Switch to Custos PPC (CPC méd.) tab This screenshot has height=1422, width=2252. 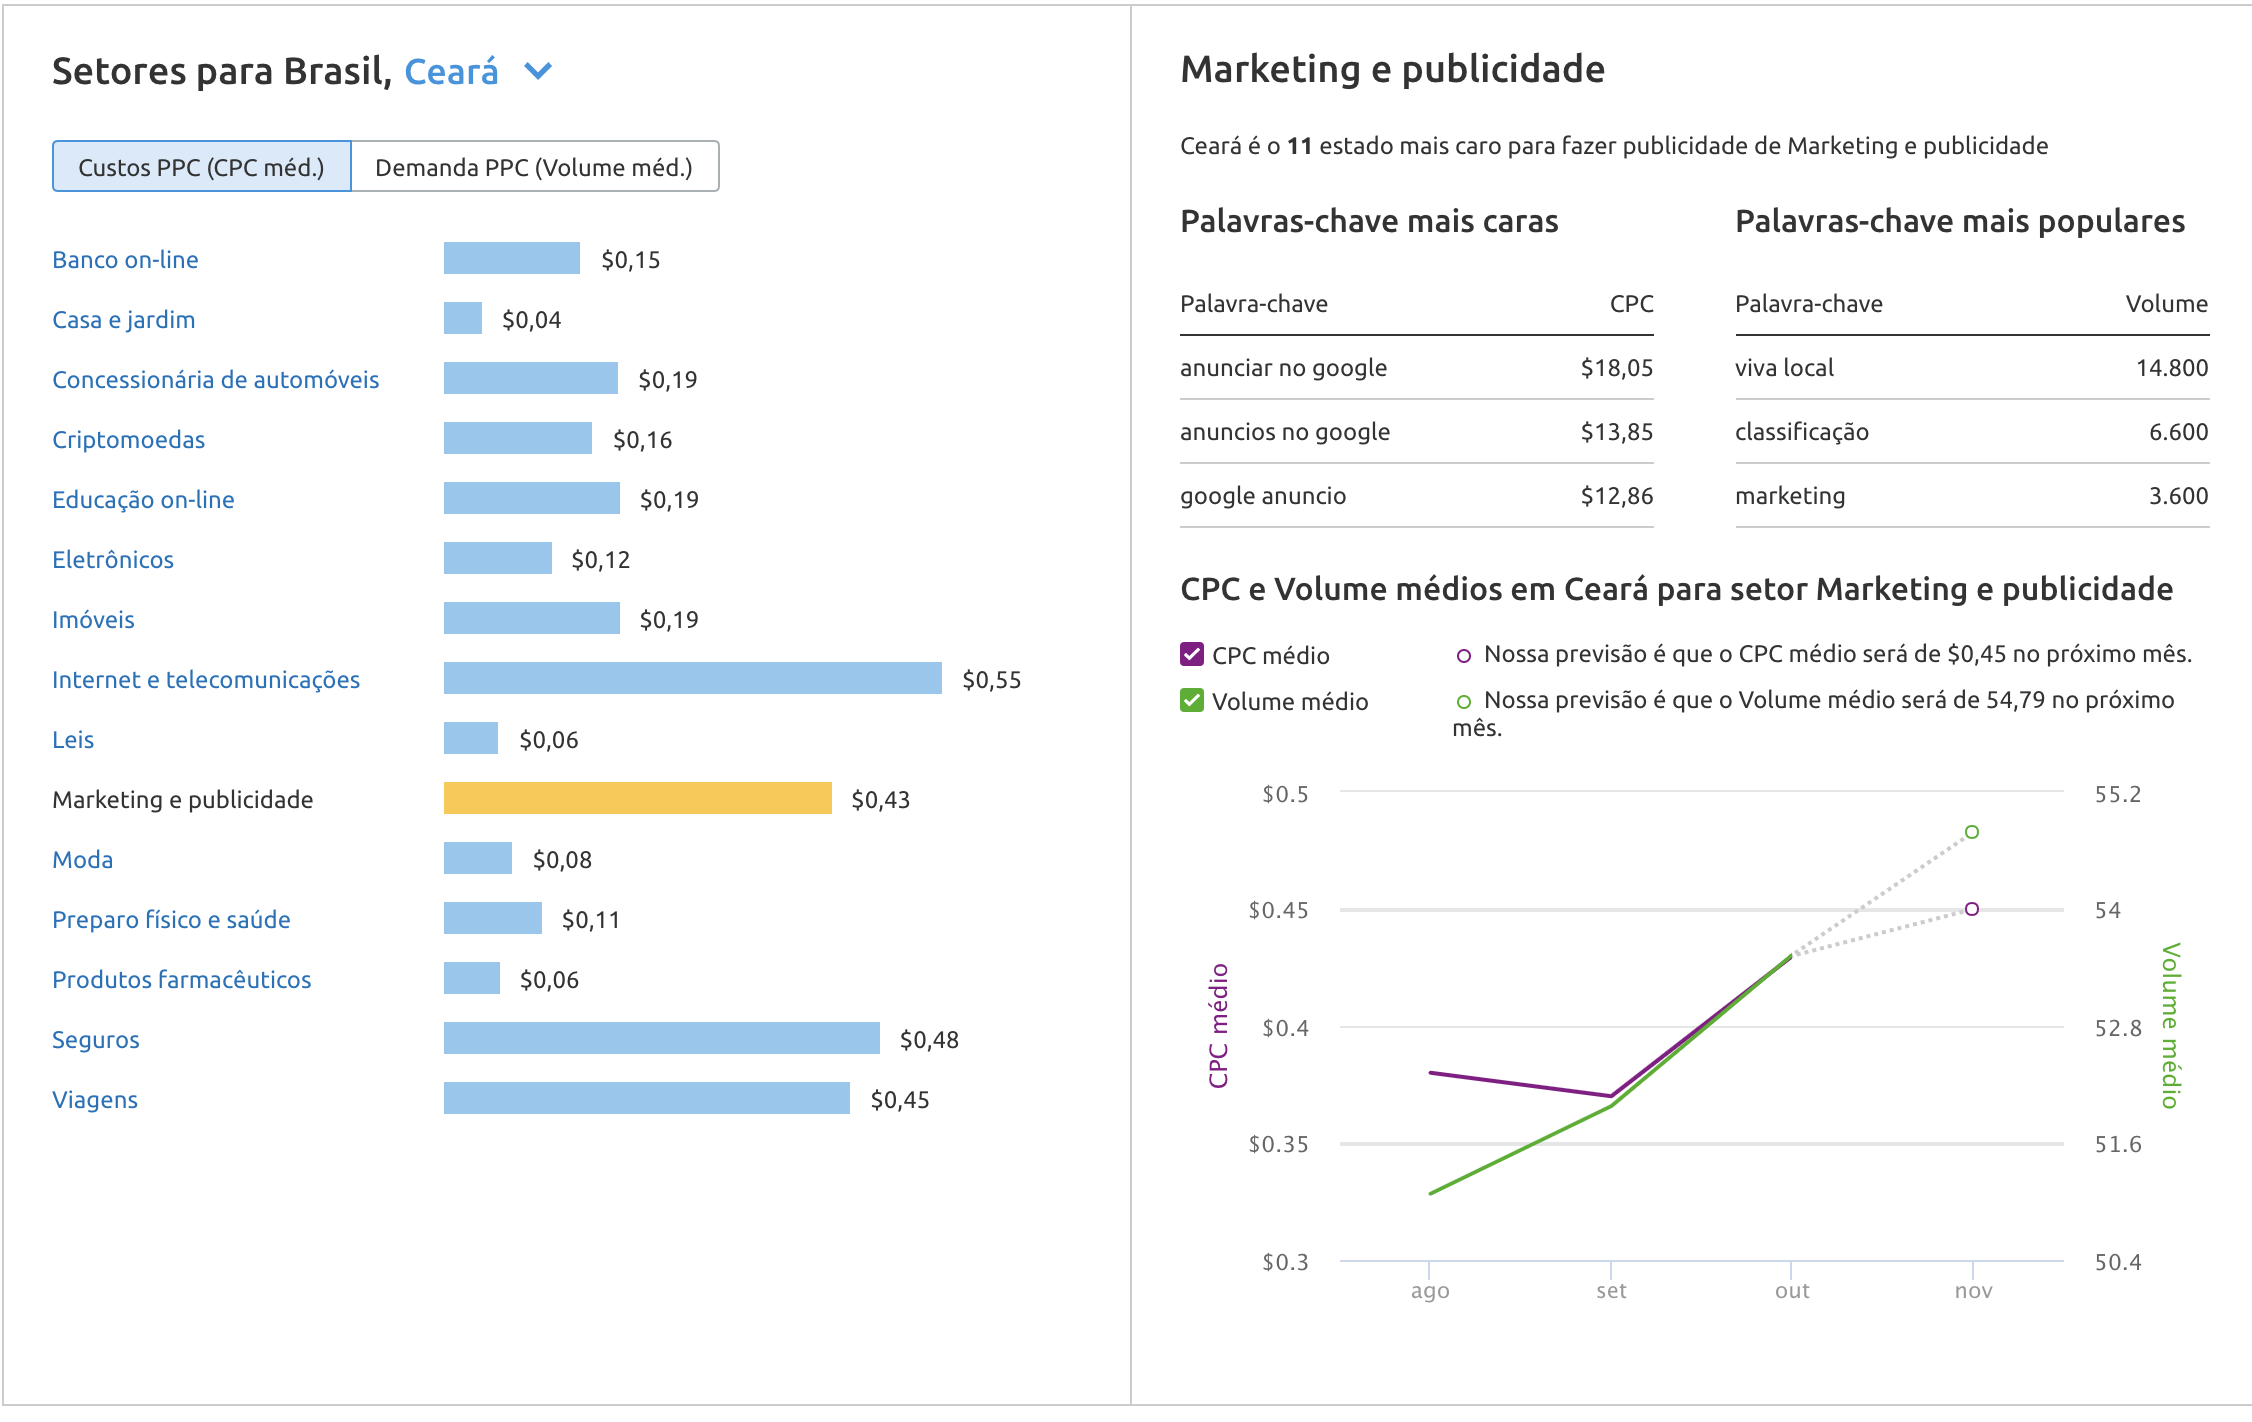(x=201, y=167)
